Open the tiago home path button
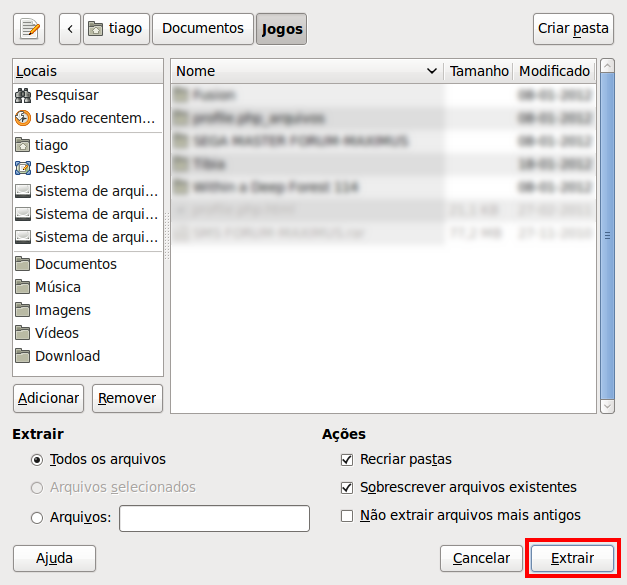Screen dimensions: 627x585 click(x=116, y=29)
